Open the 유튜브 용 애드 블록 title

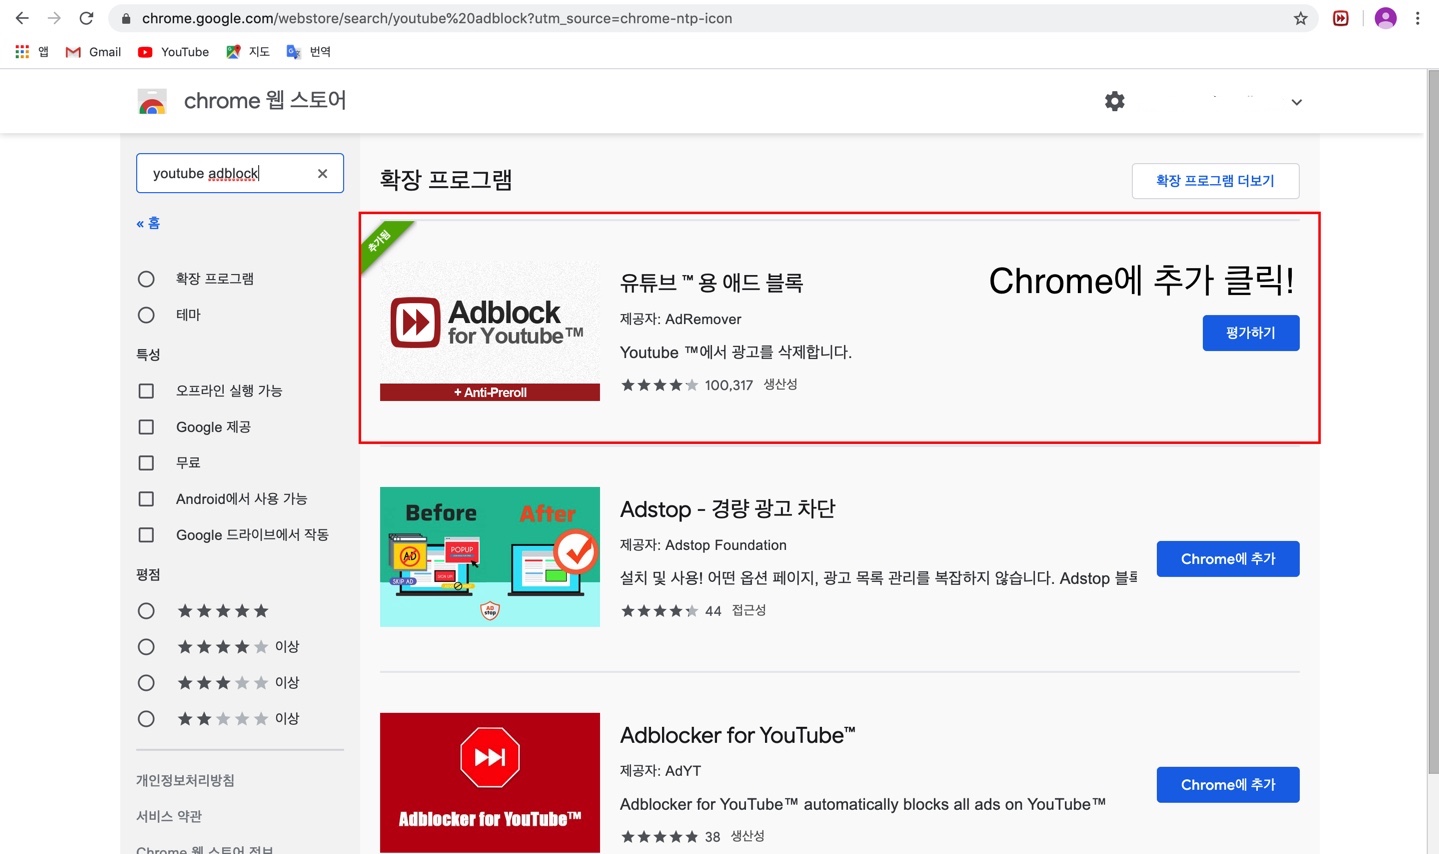point(711,283)
